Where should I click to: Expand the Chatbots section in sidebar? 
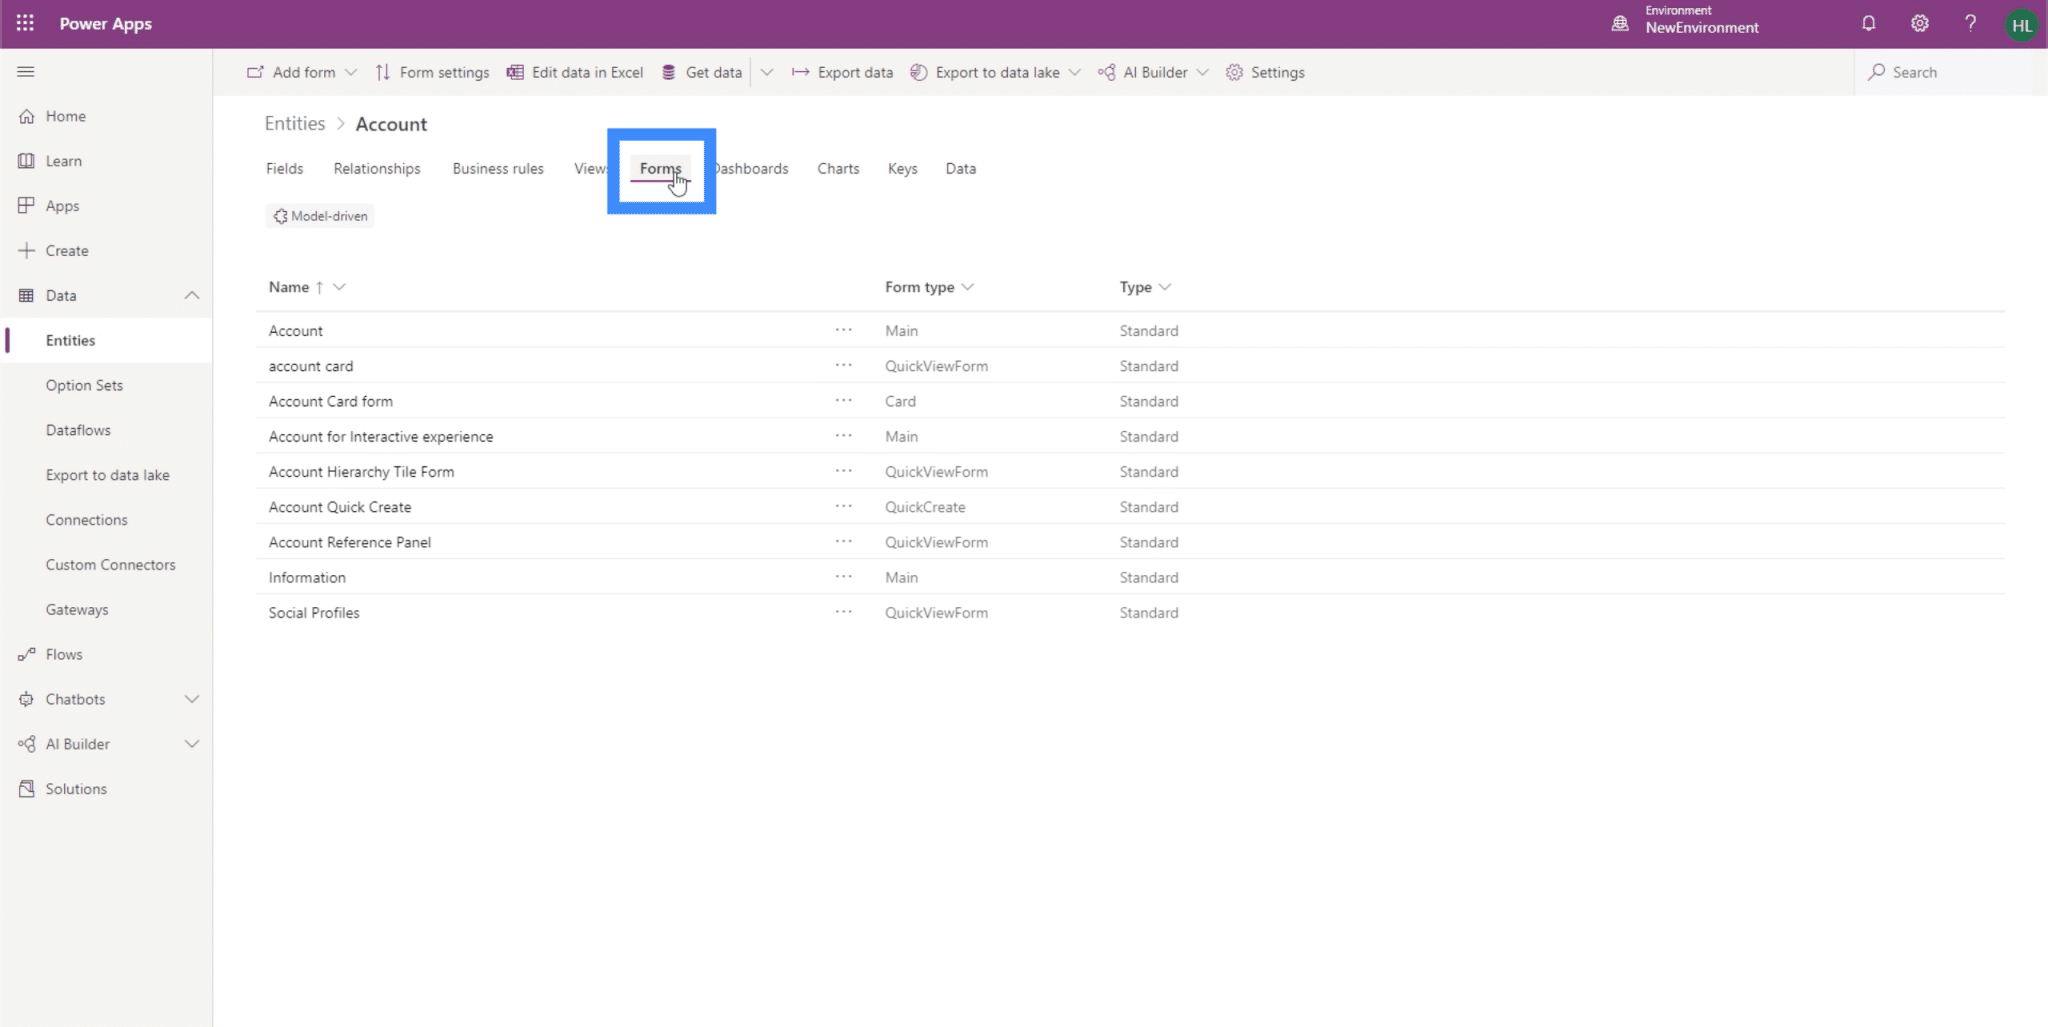coord(192,699)
